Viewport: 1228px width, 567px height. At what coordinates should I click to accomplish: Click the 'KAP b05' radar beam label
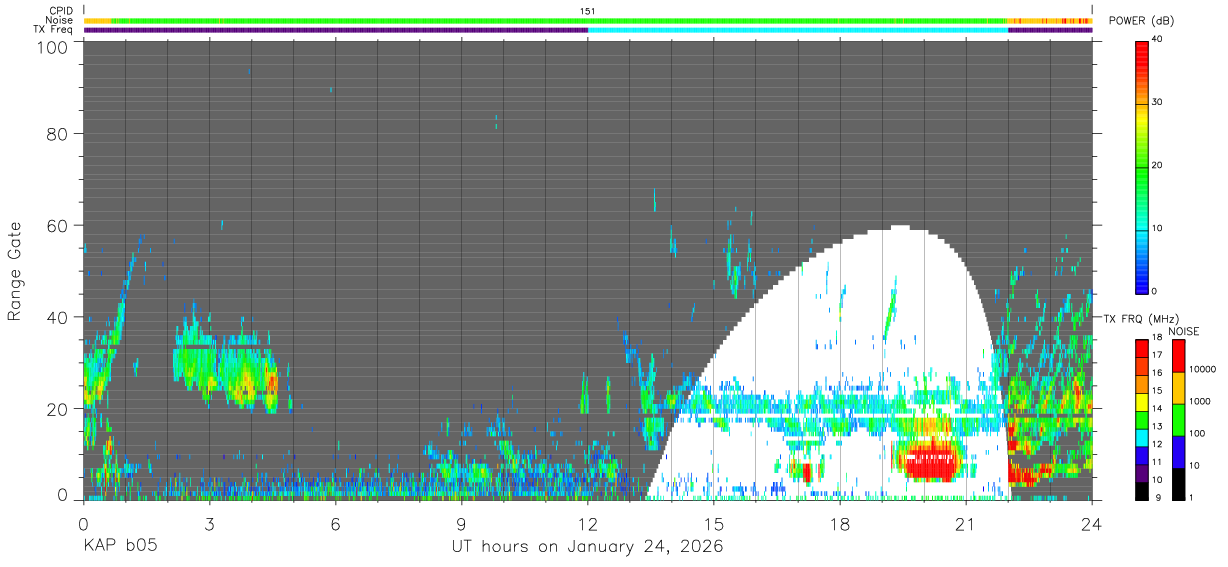click(x=120, y=547)
